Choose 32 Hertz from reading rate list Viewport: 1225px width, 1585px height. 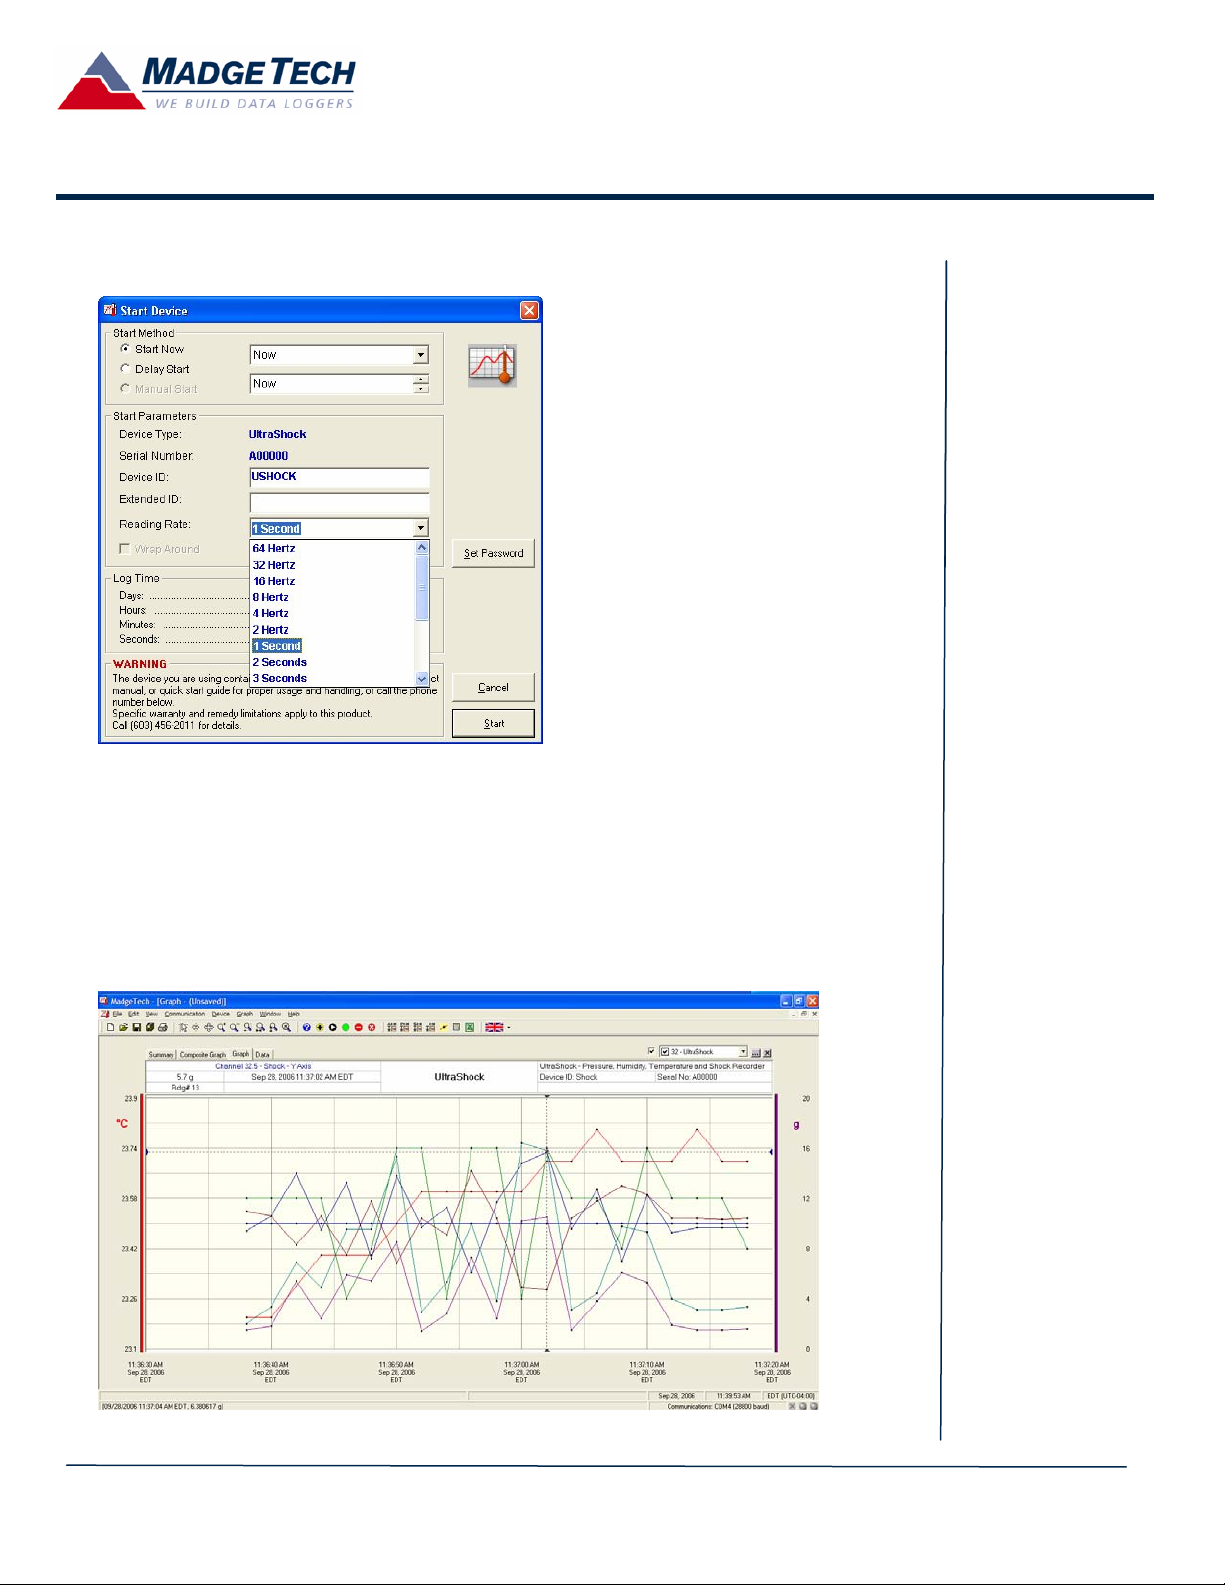[x=274, y=565]
